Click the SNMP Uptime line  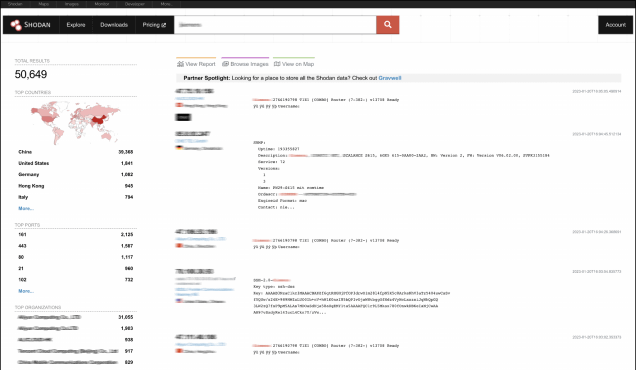[x=279, y=149]
